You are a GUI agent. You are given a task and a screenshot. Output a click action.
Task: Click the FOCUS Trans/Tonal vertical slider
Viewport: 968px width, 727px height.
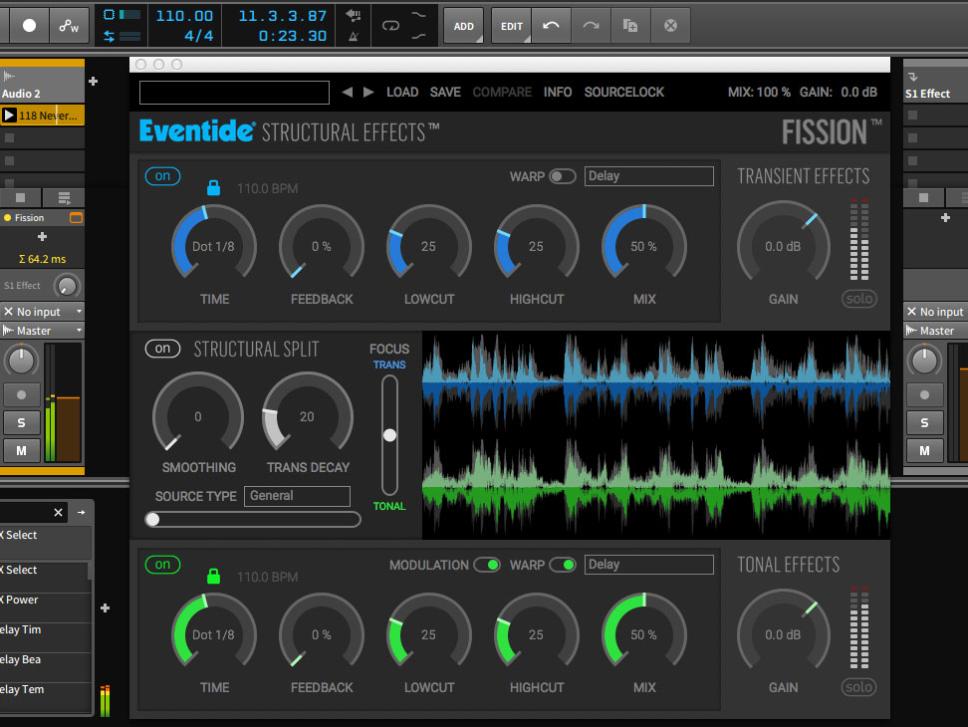coord(389,434)
